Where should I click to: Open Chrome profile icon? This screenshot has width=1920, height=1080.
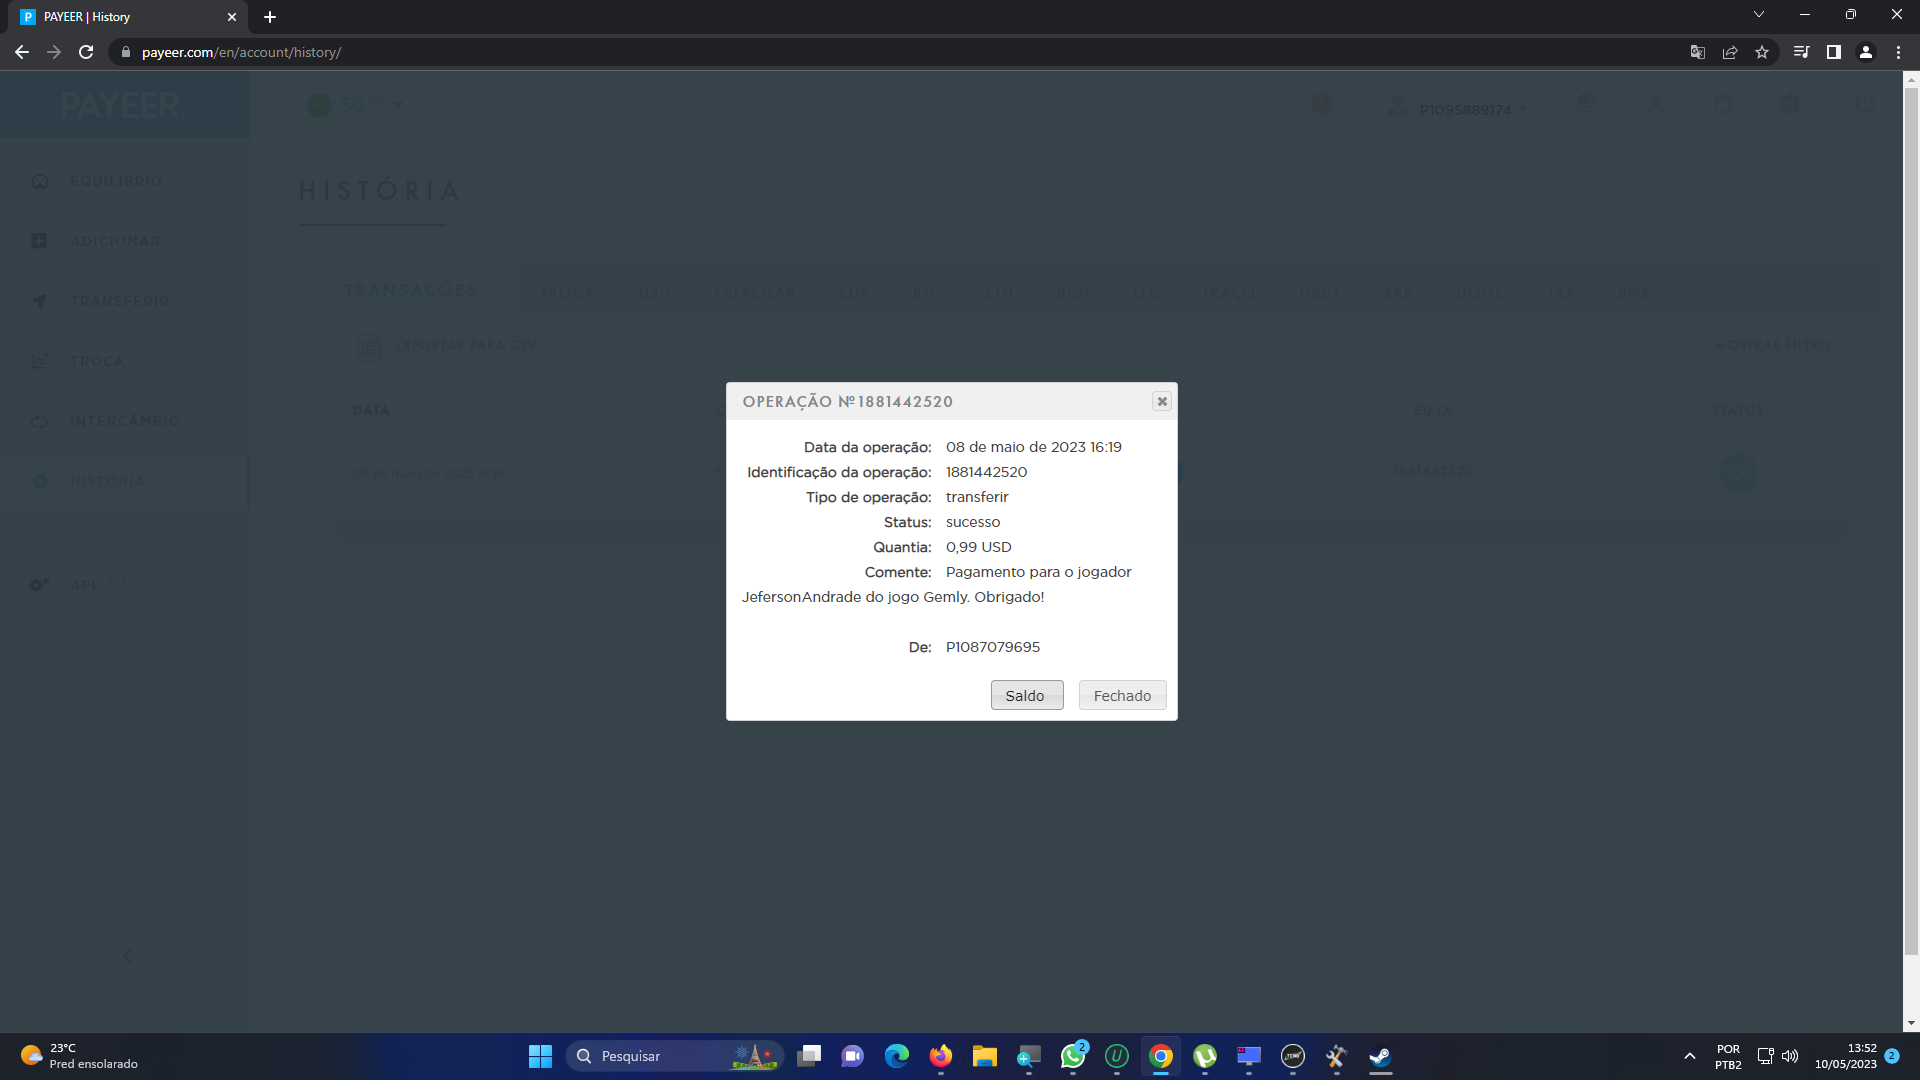pyautogui.click(x=1866, y=52)
